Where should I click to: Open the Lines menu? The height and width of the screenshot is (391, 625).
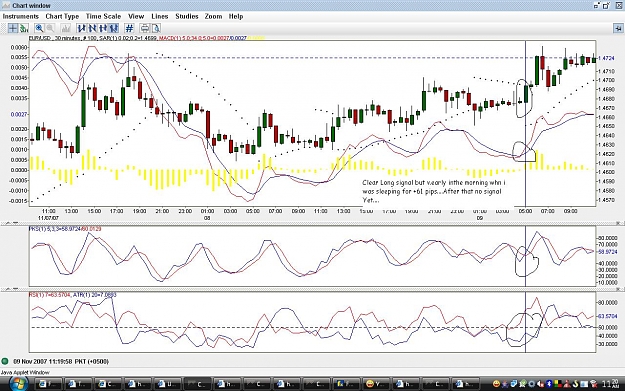159,16
